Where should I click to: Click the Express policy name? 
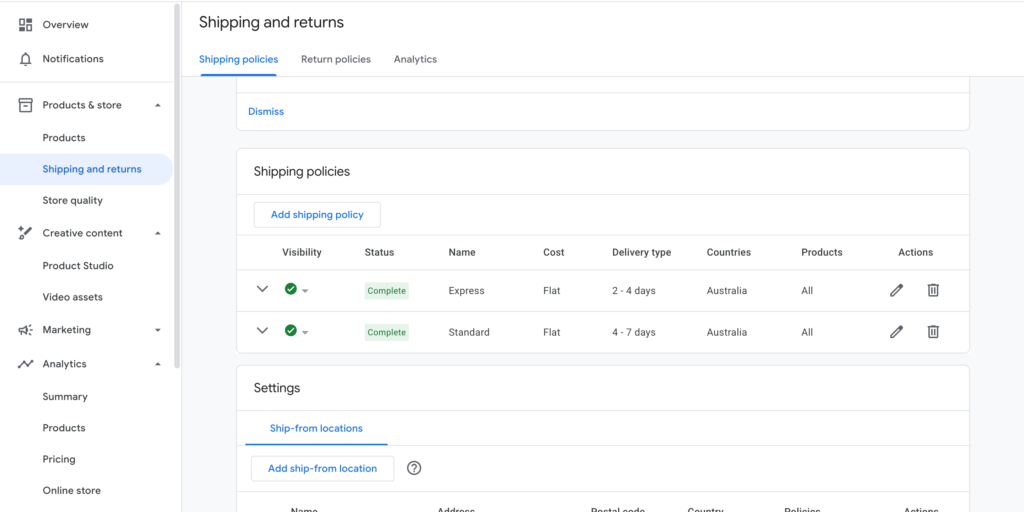(x=466, y=291)
